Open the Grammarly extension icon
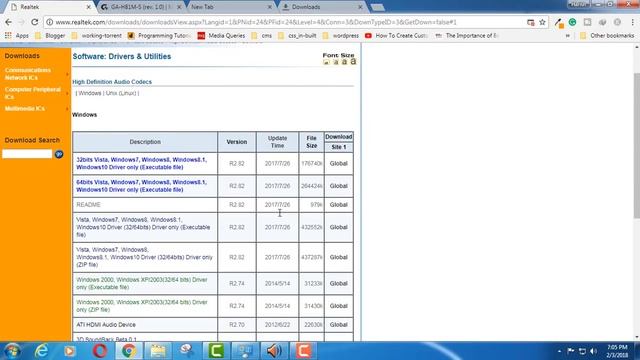640x360 pixels. coord(573,22)
